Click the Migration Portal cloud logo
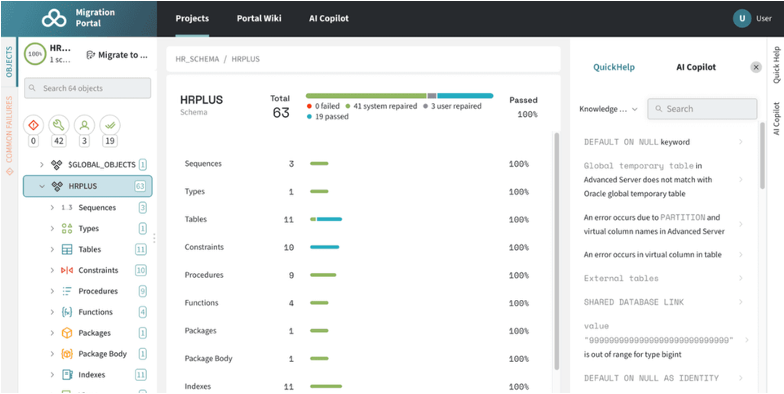Viewport: 784px width, 394px height. 54,18
